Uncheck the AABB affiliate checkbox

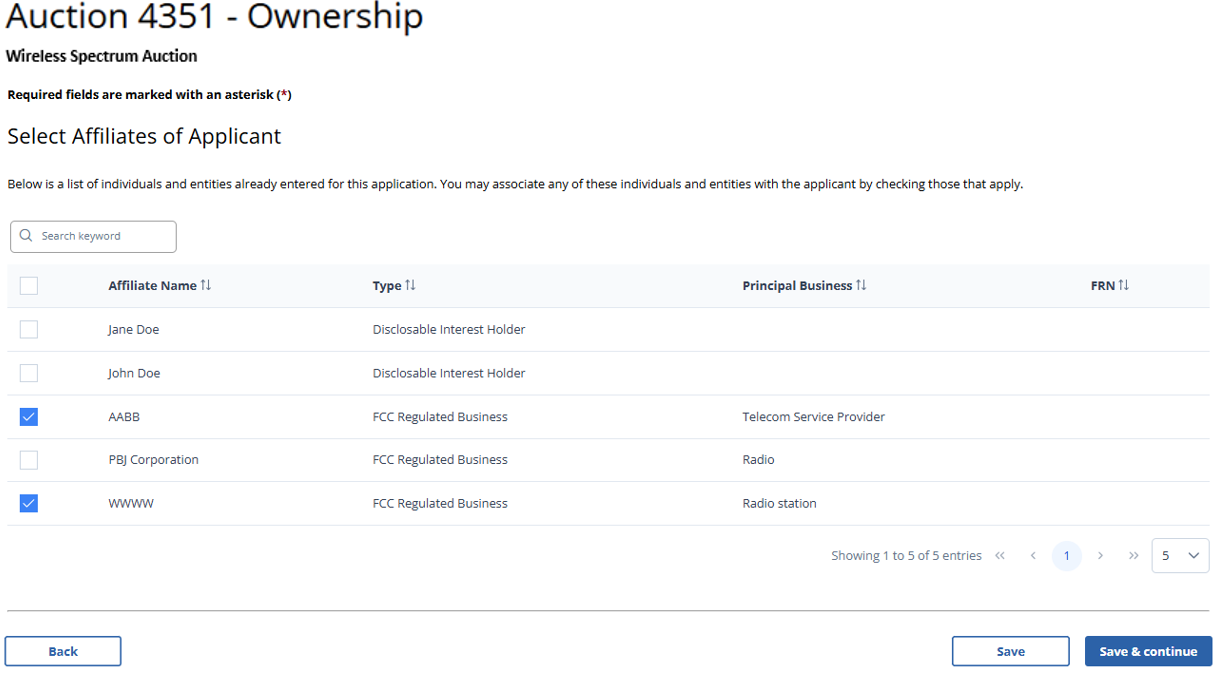pos(29,417)
